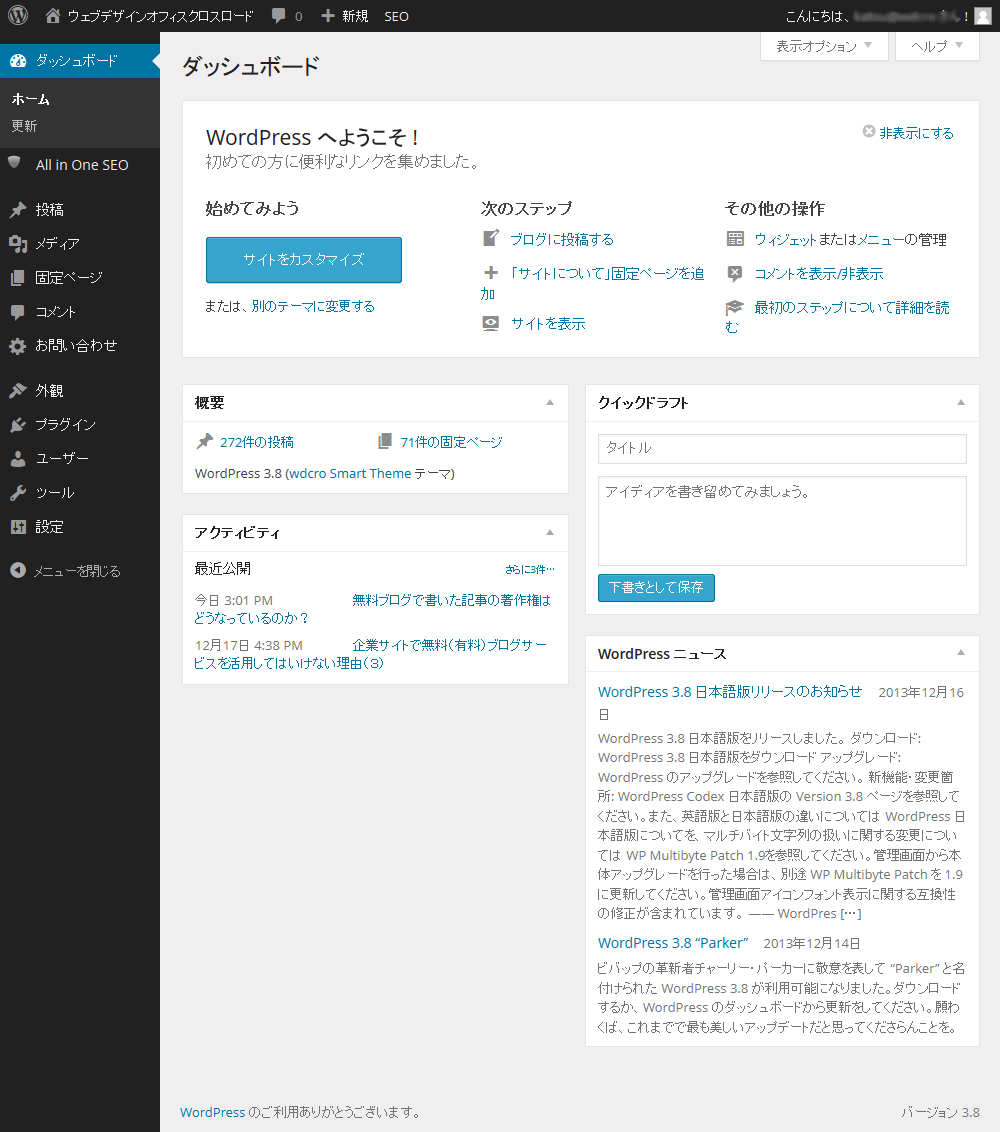1000x1132 pixels.
Task: Click the dashboard gauge icon in sidebar
Action: (18, 61)
